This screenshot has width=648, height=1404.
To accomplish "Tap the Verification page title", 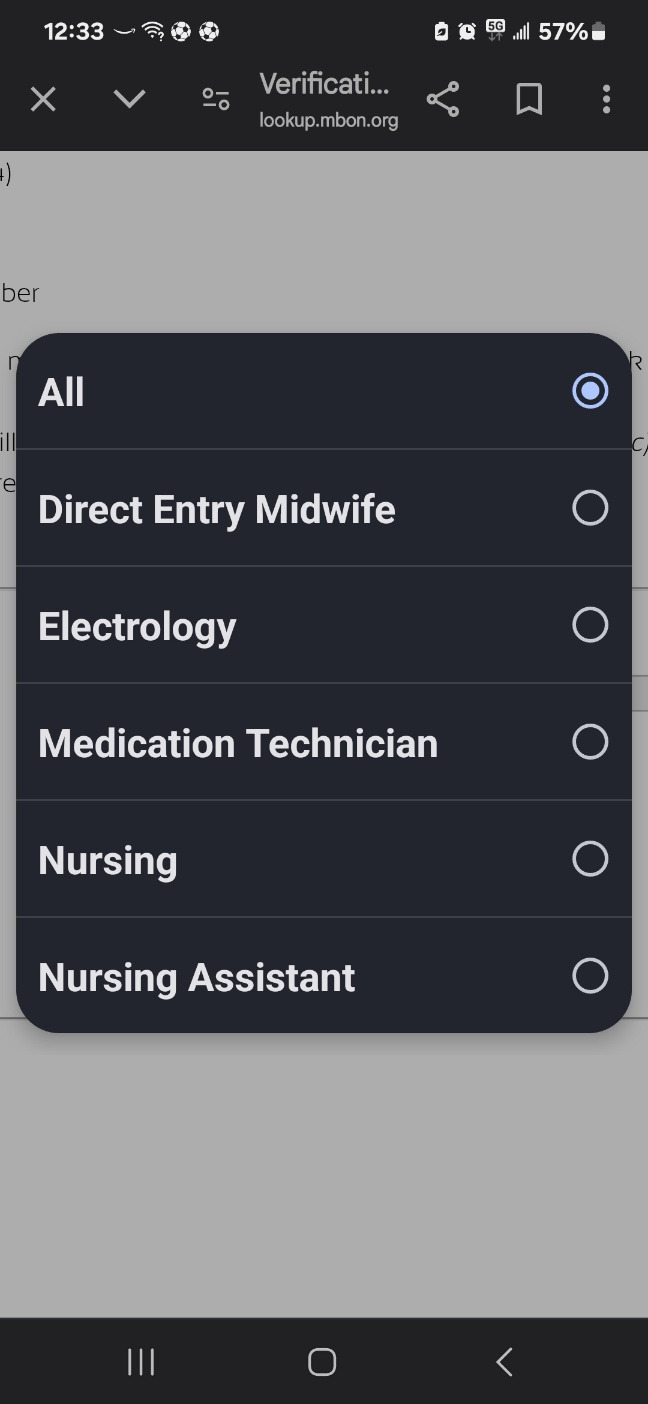I will point(324,84).
